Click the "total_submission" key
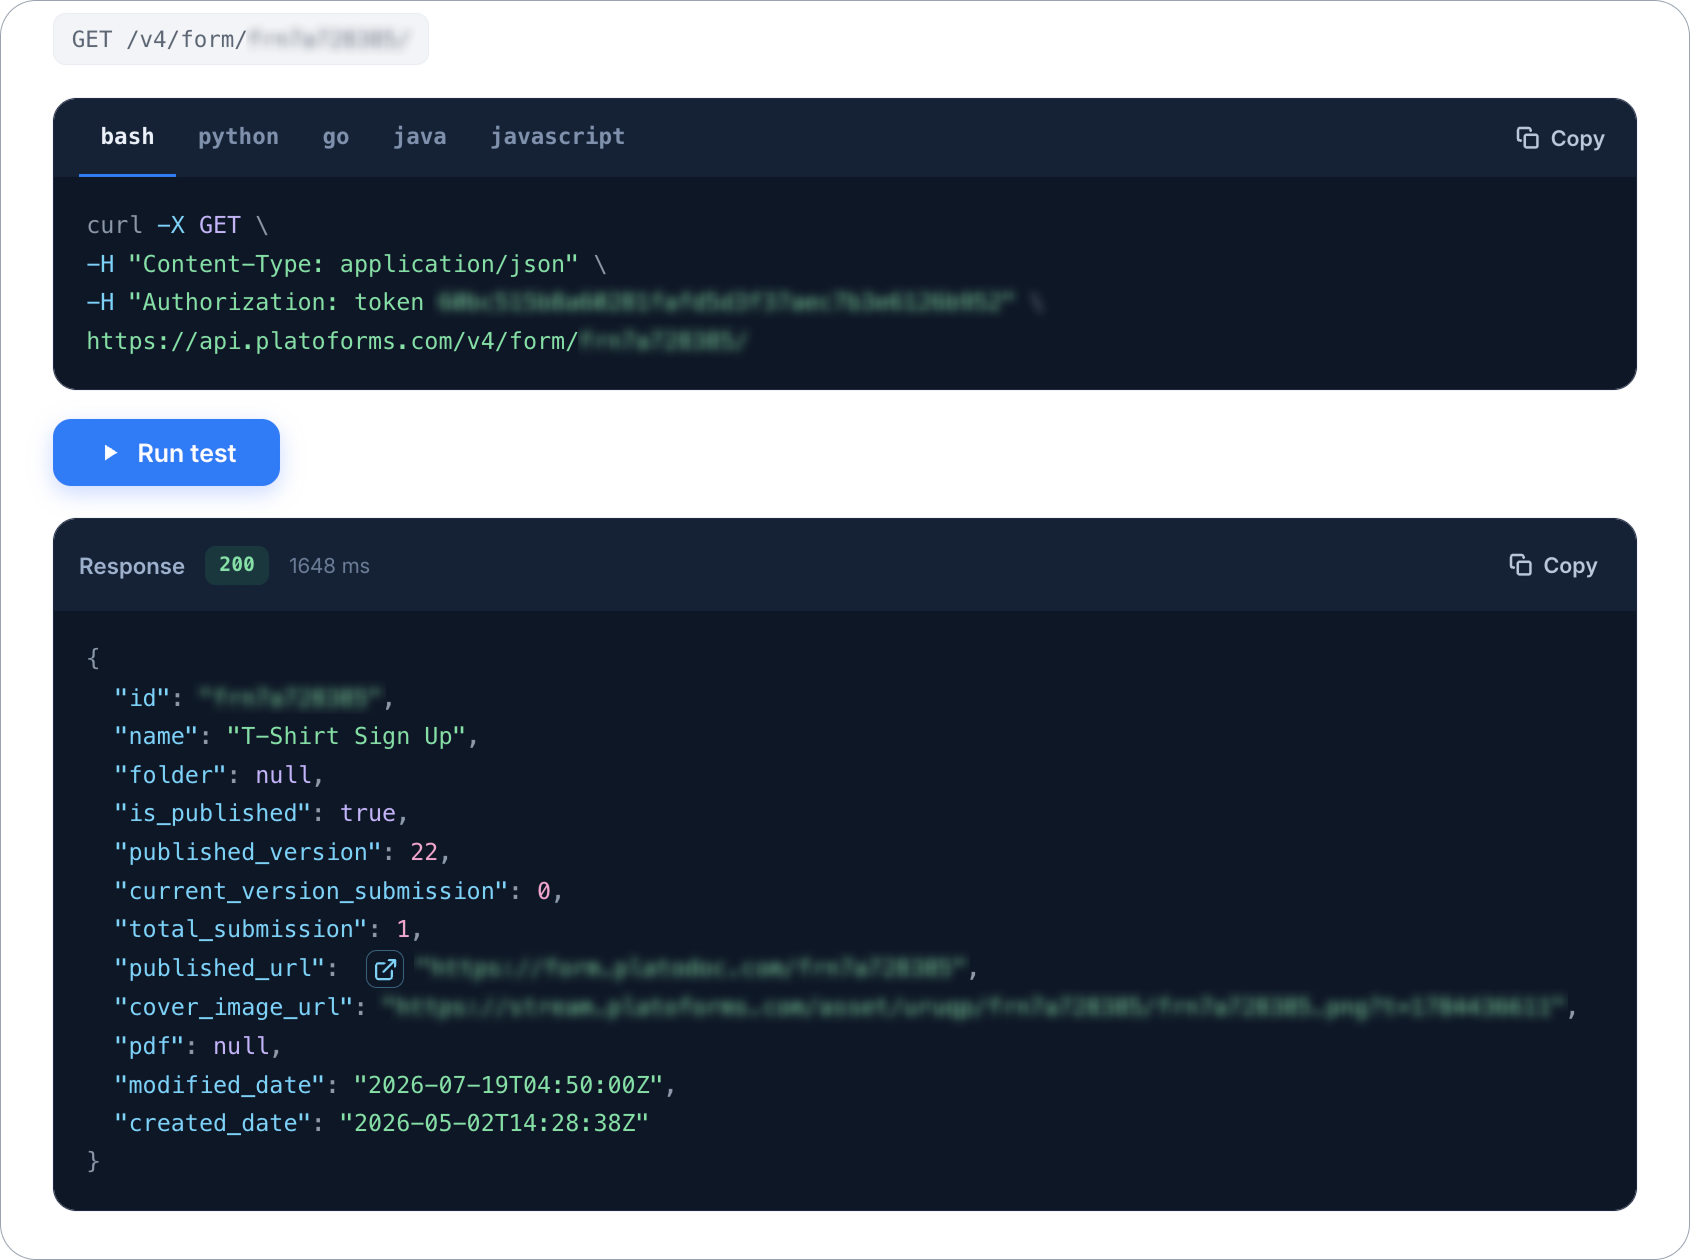The image size is (1690, 1260). (241, 930)
